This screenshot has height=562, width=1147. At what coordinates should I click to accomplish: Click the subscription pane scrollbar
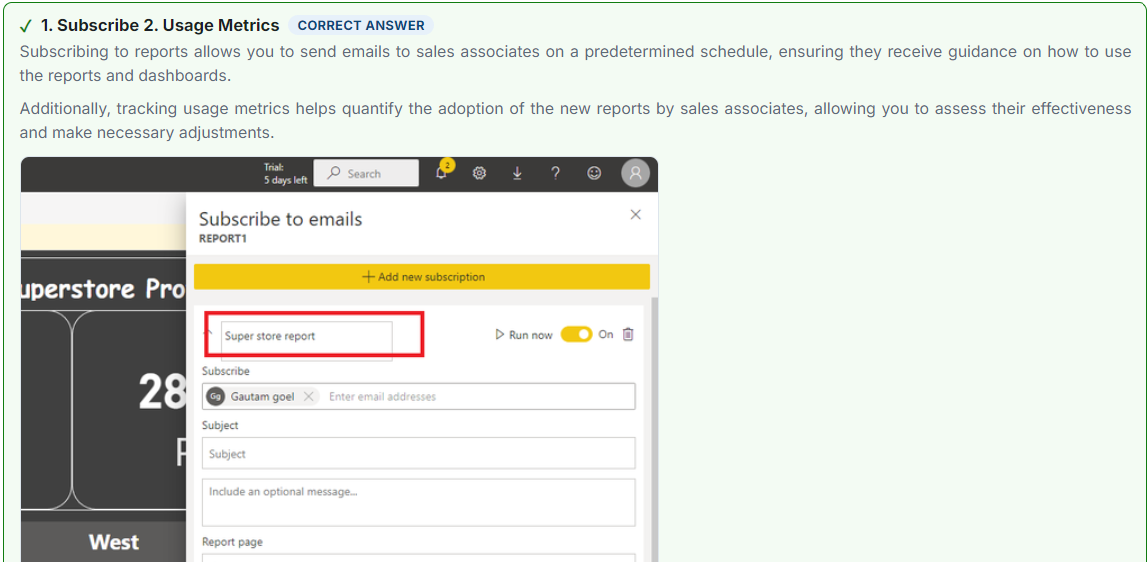(654, 432)
